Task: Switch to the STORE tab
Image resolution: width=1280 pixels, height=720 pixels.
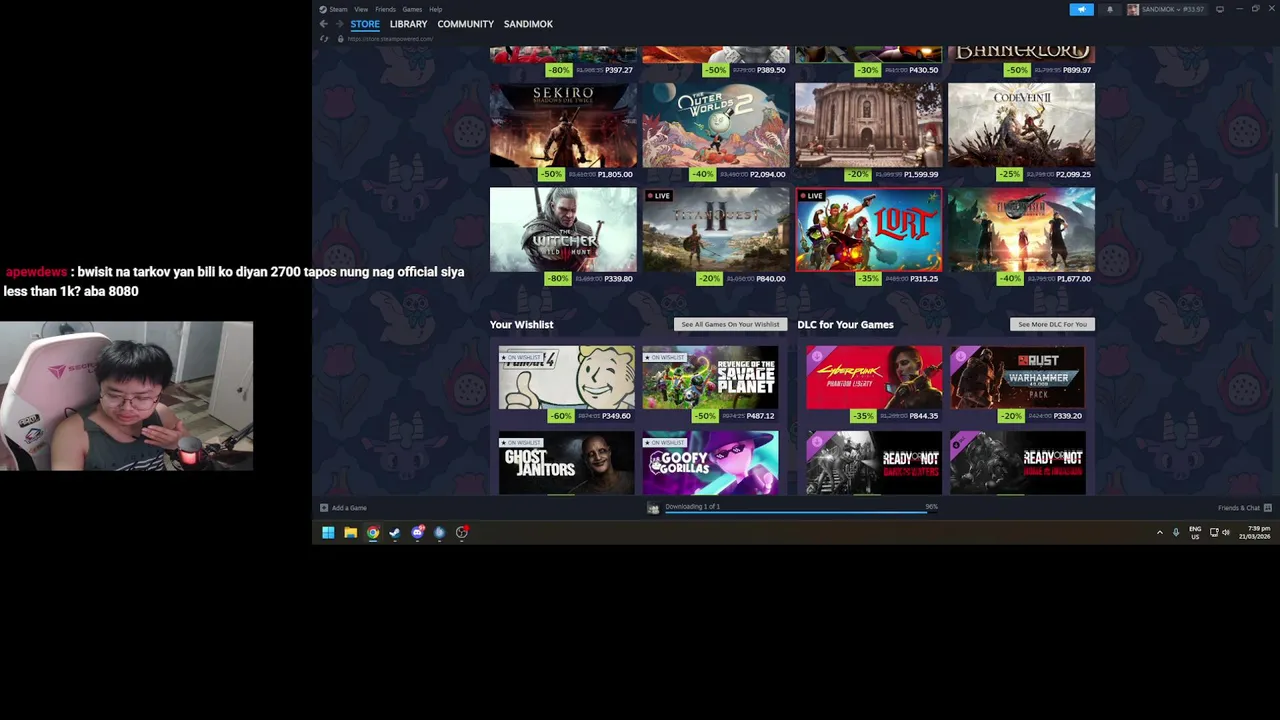Action: point(365,24)
